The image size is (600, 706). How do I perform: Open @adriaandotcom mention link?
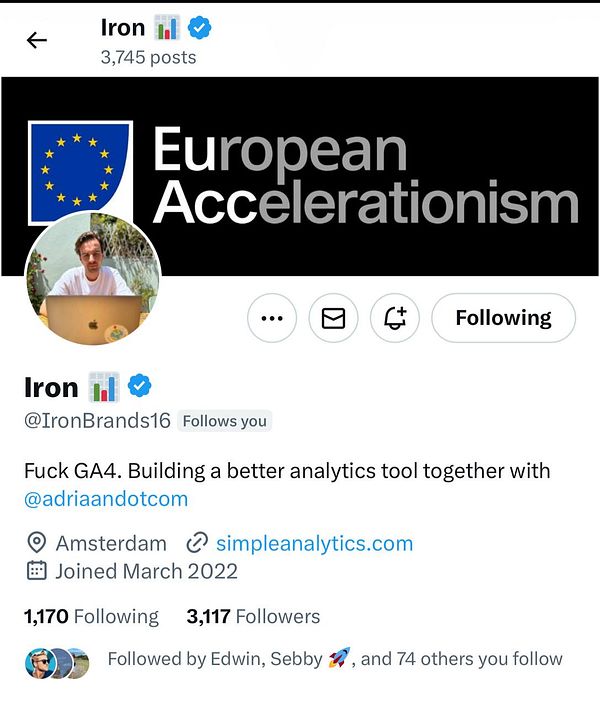[x=106, y=498]
